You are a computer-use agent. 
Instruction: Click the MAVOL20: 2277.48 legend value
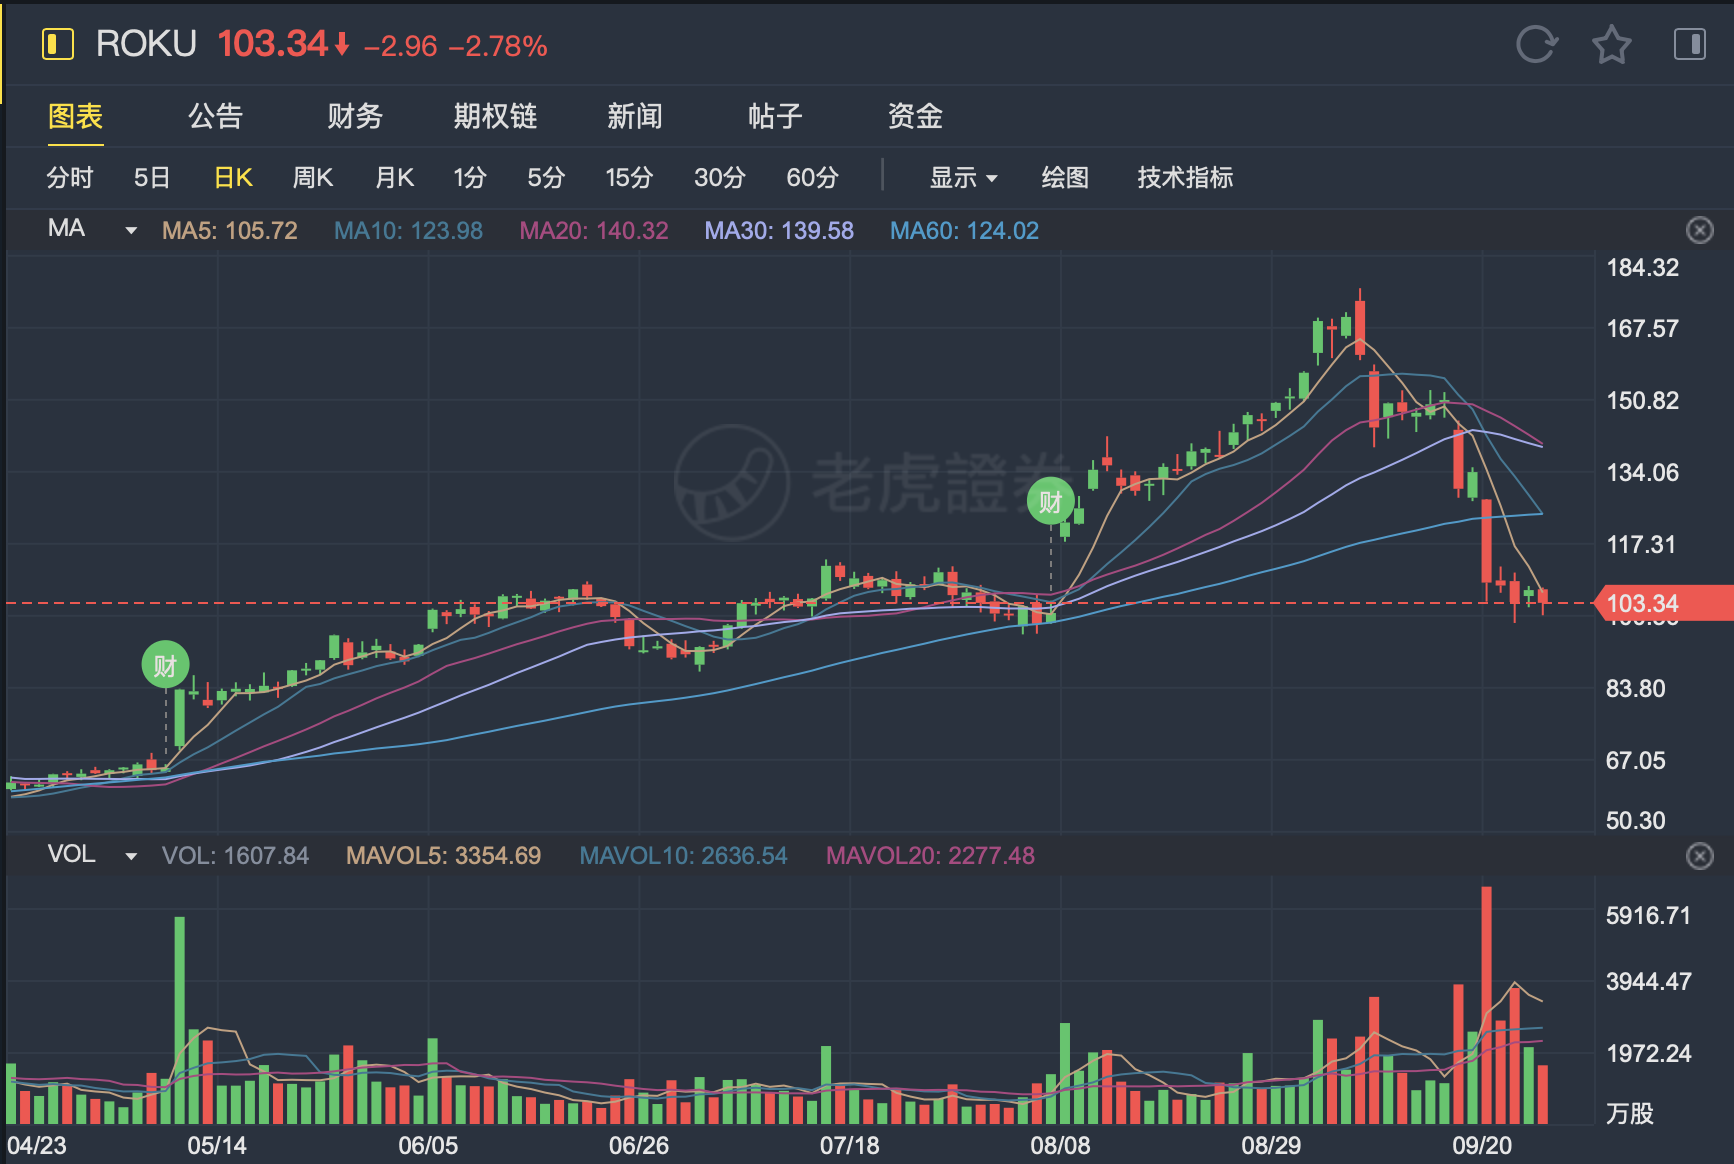click(x=930, y=856)
